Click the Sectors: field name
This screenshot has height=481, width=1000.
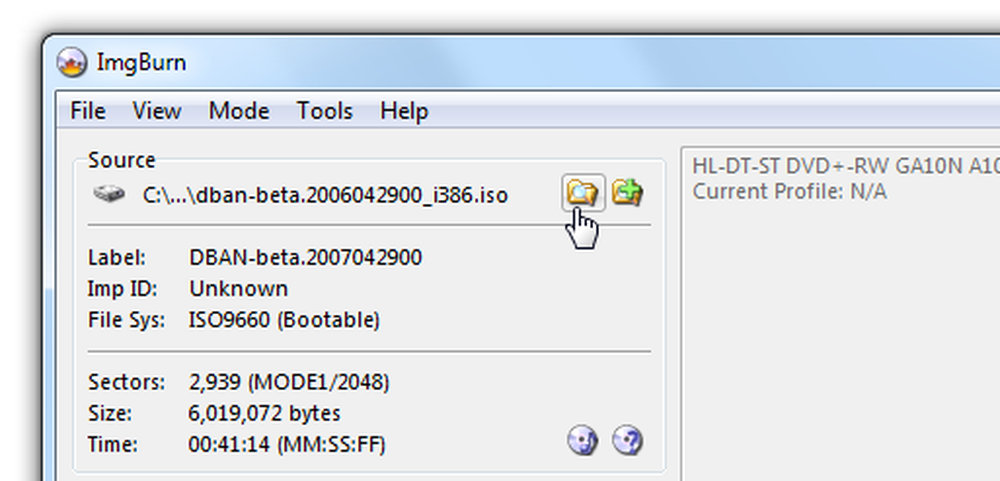tap(126, 382)
